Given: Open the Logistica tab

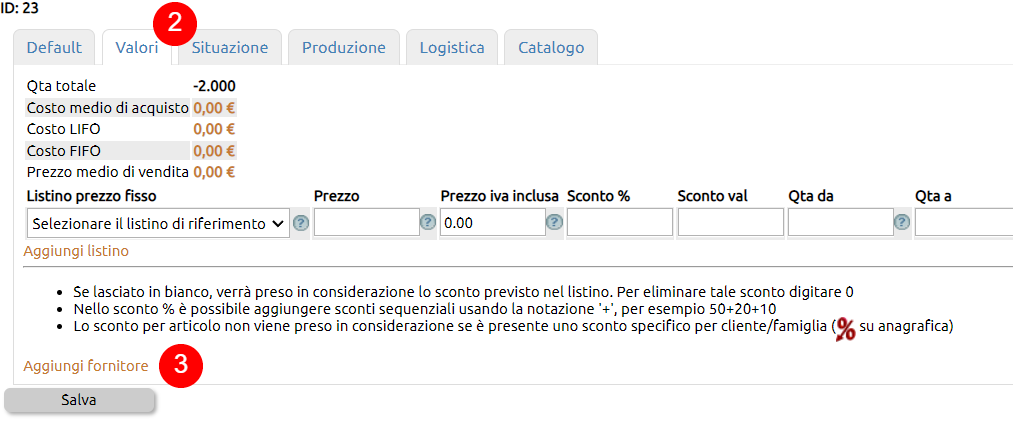Looking at the screenshot, I should [x=452, y=47].
